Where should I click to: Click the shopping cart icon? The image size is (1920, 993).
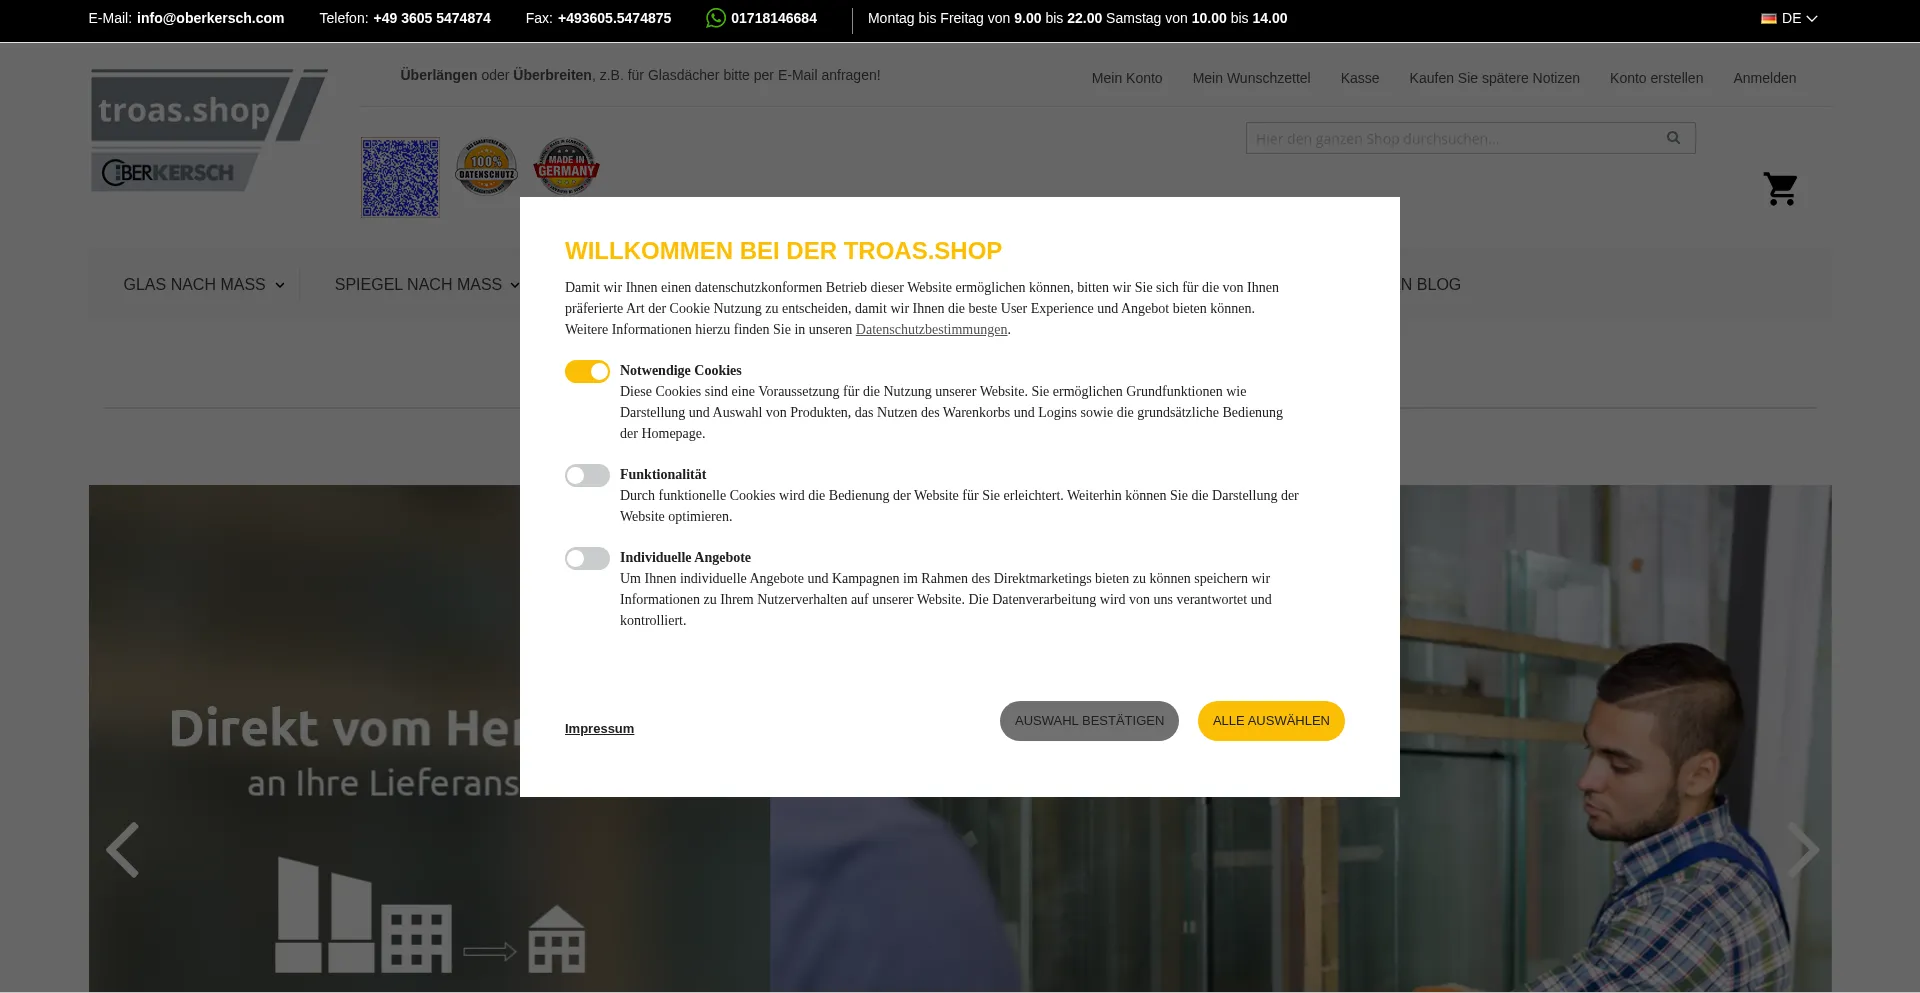click(1780, 189)
